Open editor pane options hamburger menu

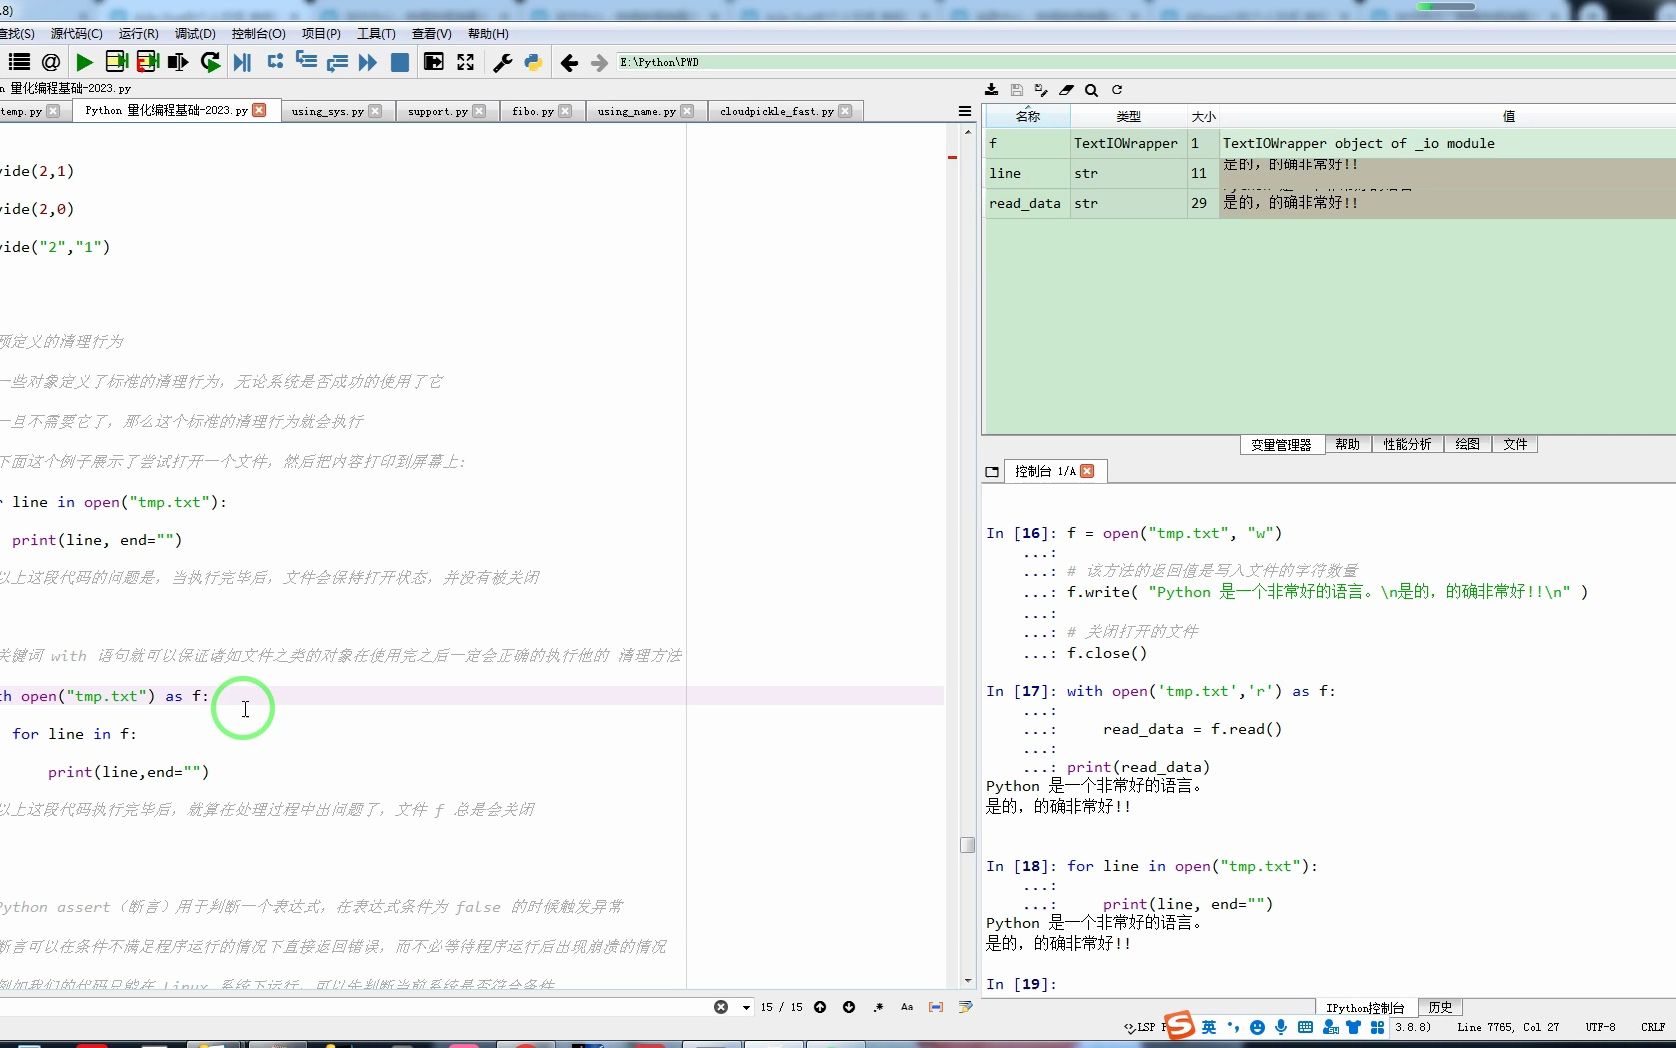click(965, 111)
